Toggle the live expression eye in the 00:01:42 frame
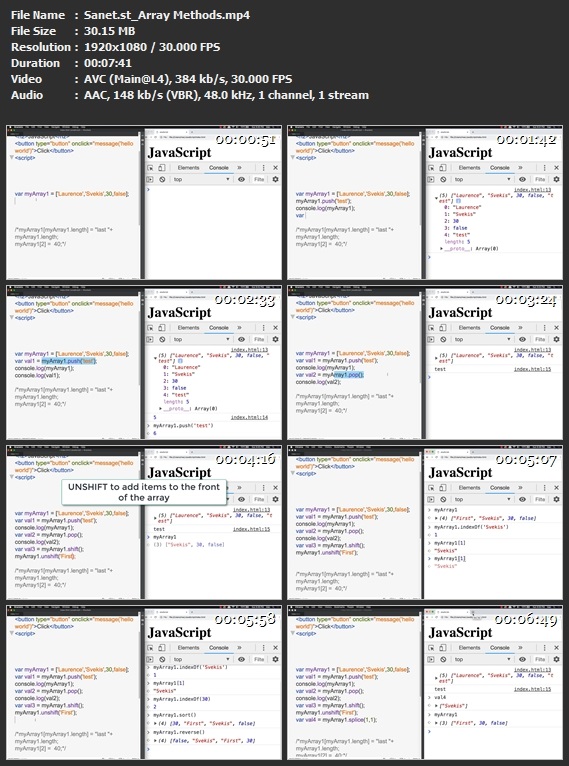The height and width of the screenshot is (766, 569). tap(522, 179)
